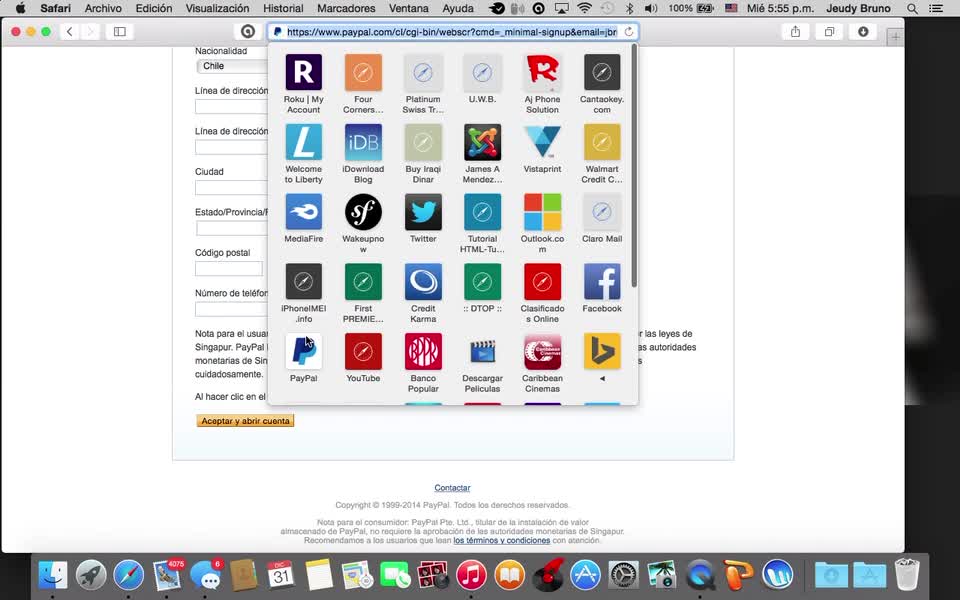Open the Archivo menu
The image size is (960, 600).
pyautogui.click(x=103, y=9)
